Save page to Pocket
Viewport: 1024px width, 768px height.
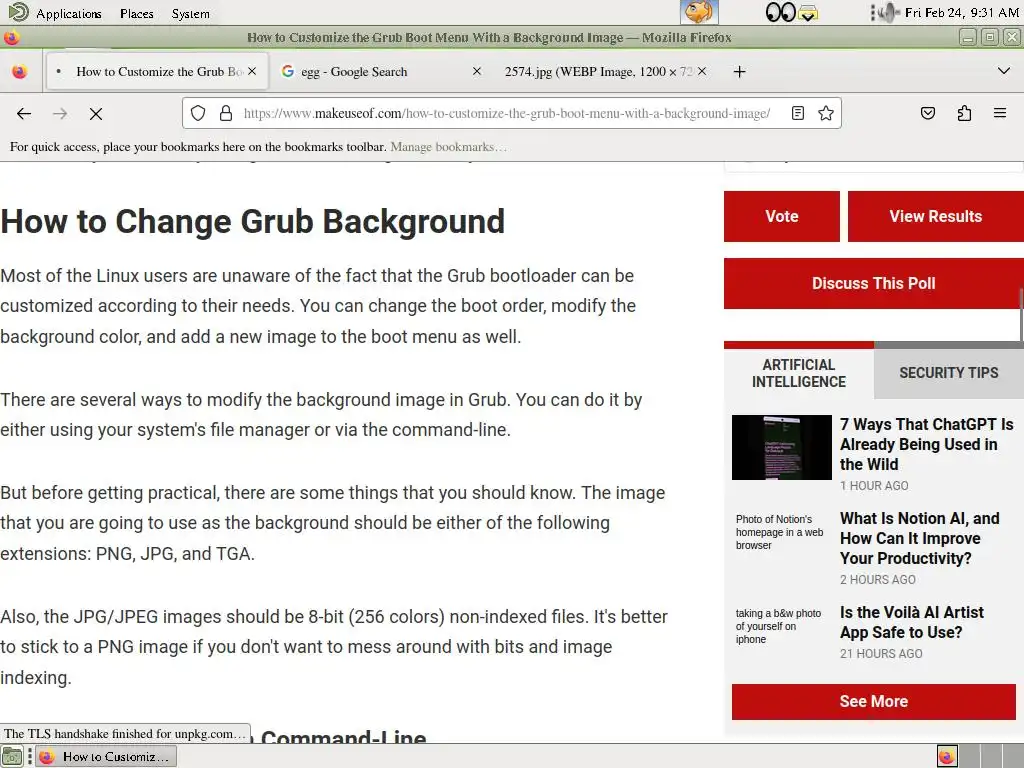tap(928, 114)
